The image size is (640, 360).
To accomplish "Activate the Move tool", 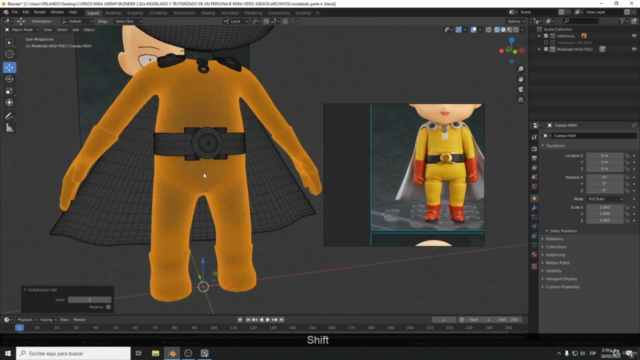I will tap(9, 67).
